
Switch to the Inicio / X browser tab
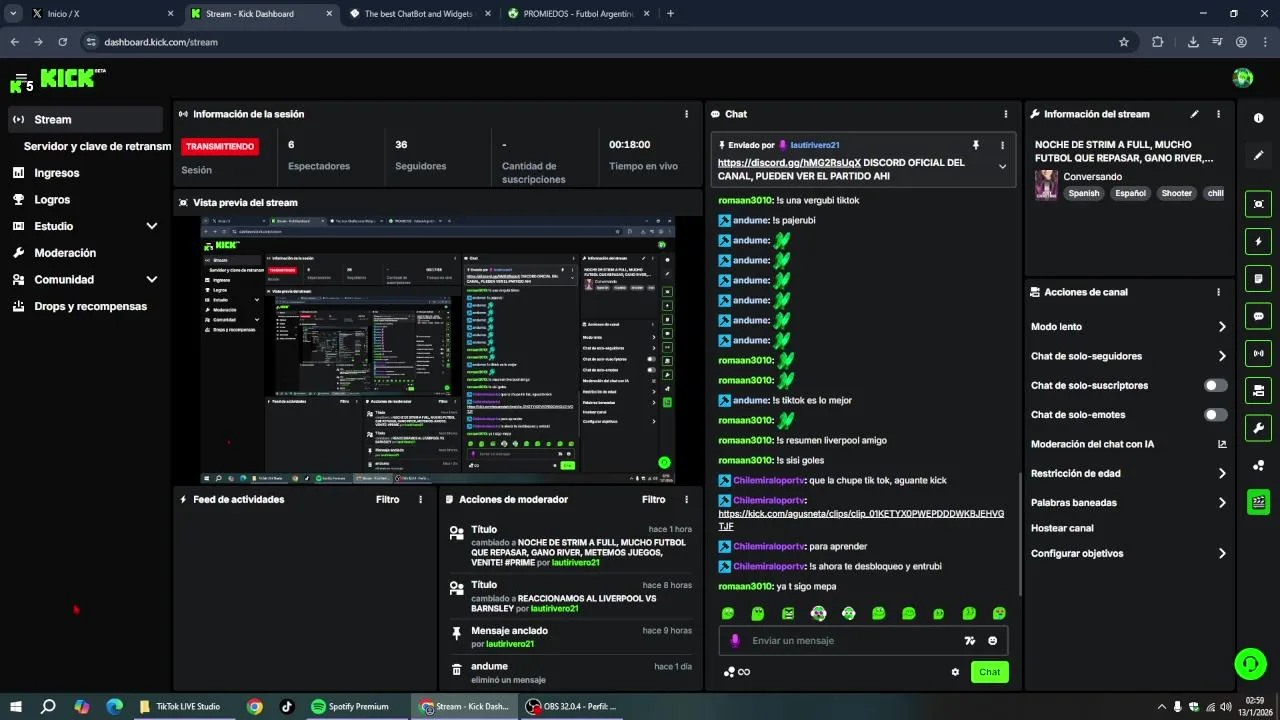(102, 14)
